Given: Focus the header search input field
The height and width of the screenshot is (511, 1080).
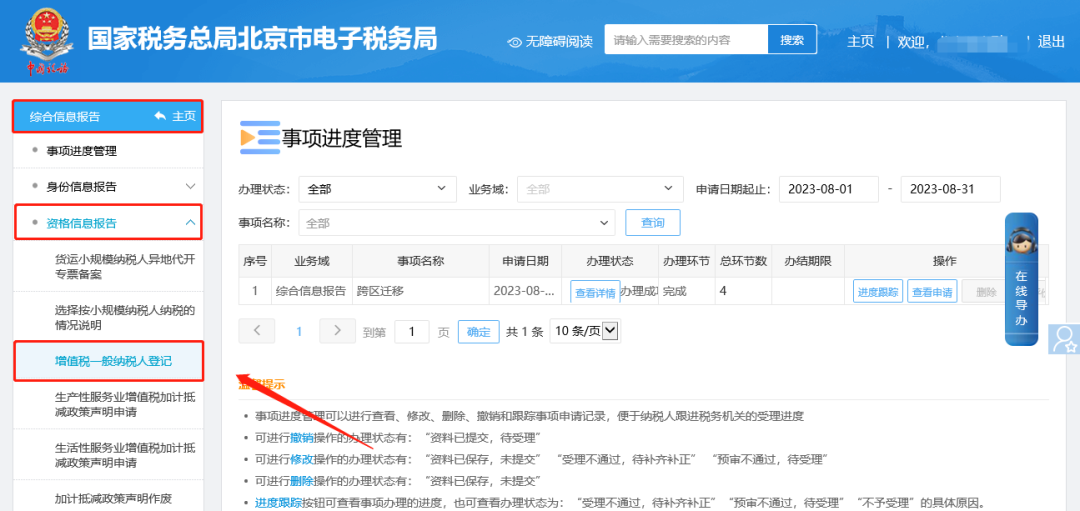Looking at the screenshot, I should click(x=686, y=40).
